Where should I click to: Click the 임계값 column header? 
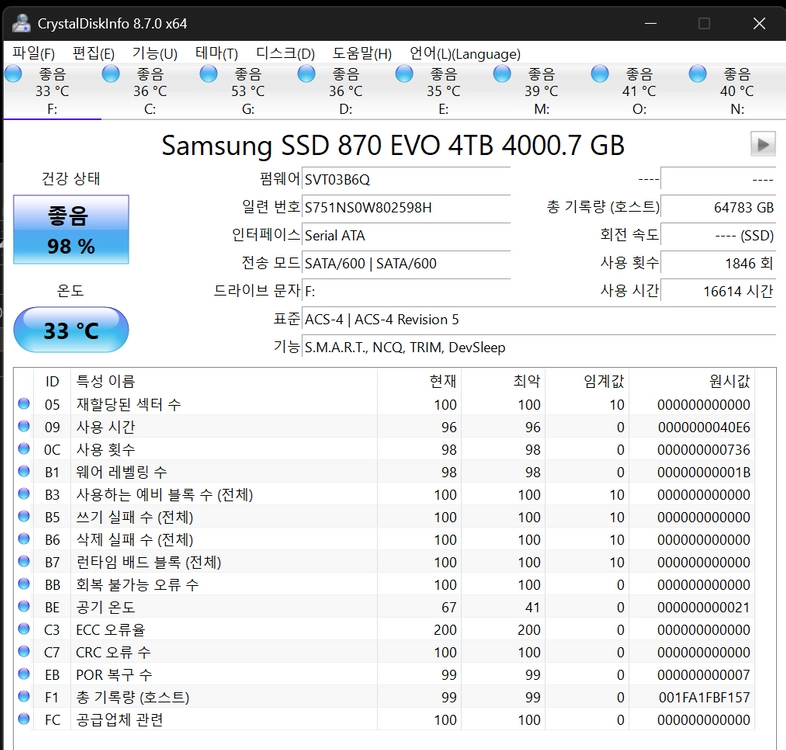[x=587, y=381]
